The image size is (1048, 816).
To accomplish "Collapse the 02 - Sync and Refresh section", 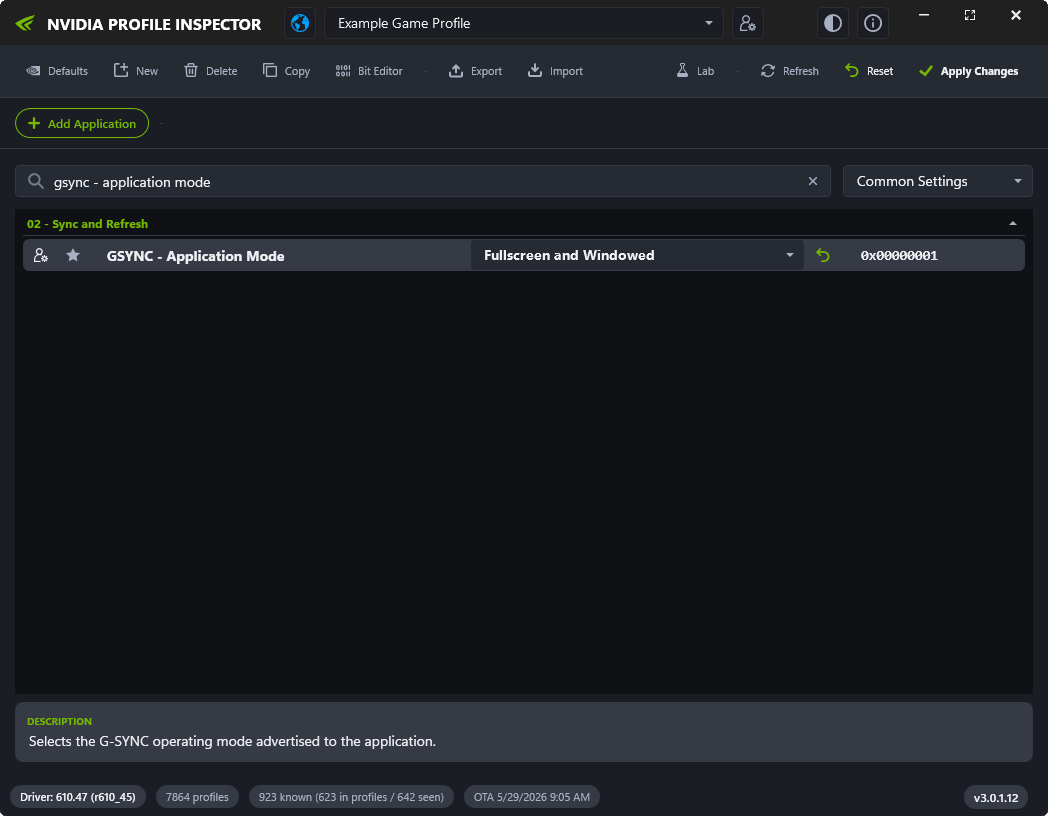I will pos(1013,224).
